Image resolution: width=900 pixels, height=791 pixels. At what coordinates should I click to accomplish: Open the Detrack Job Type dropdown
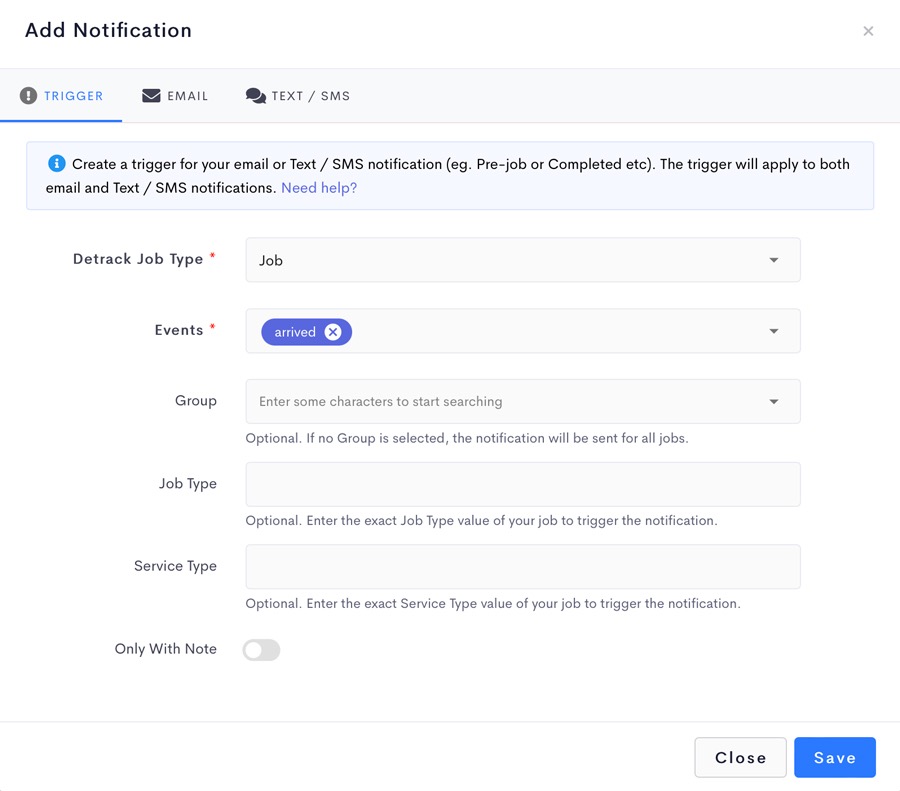[x=523, y=260]
